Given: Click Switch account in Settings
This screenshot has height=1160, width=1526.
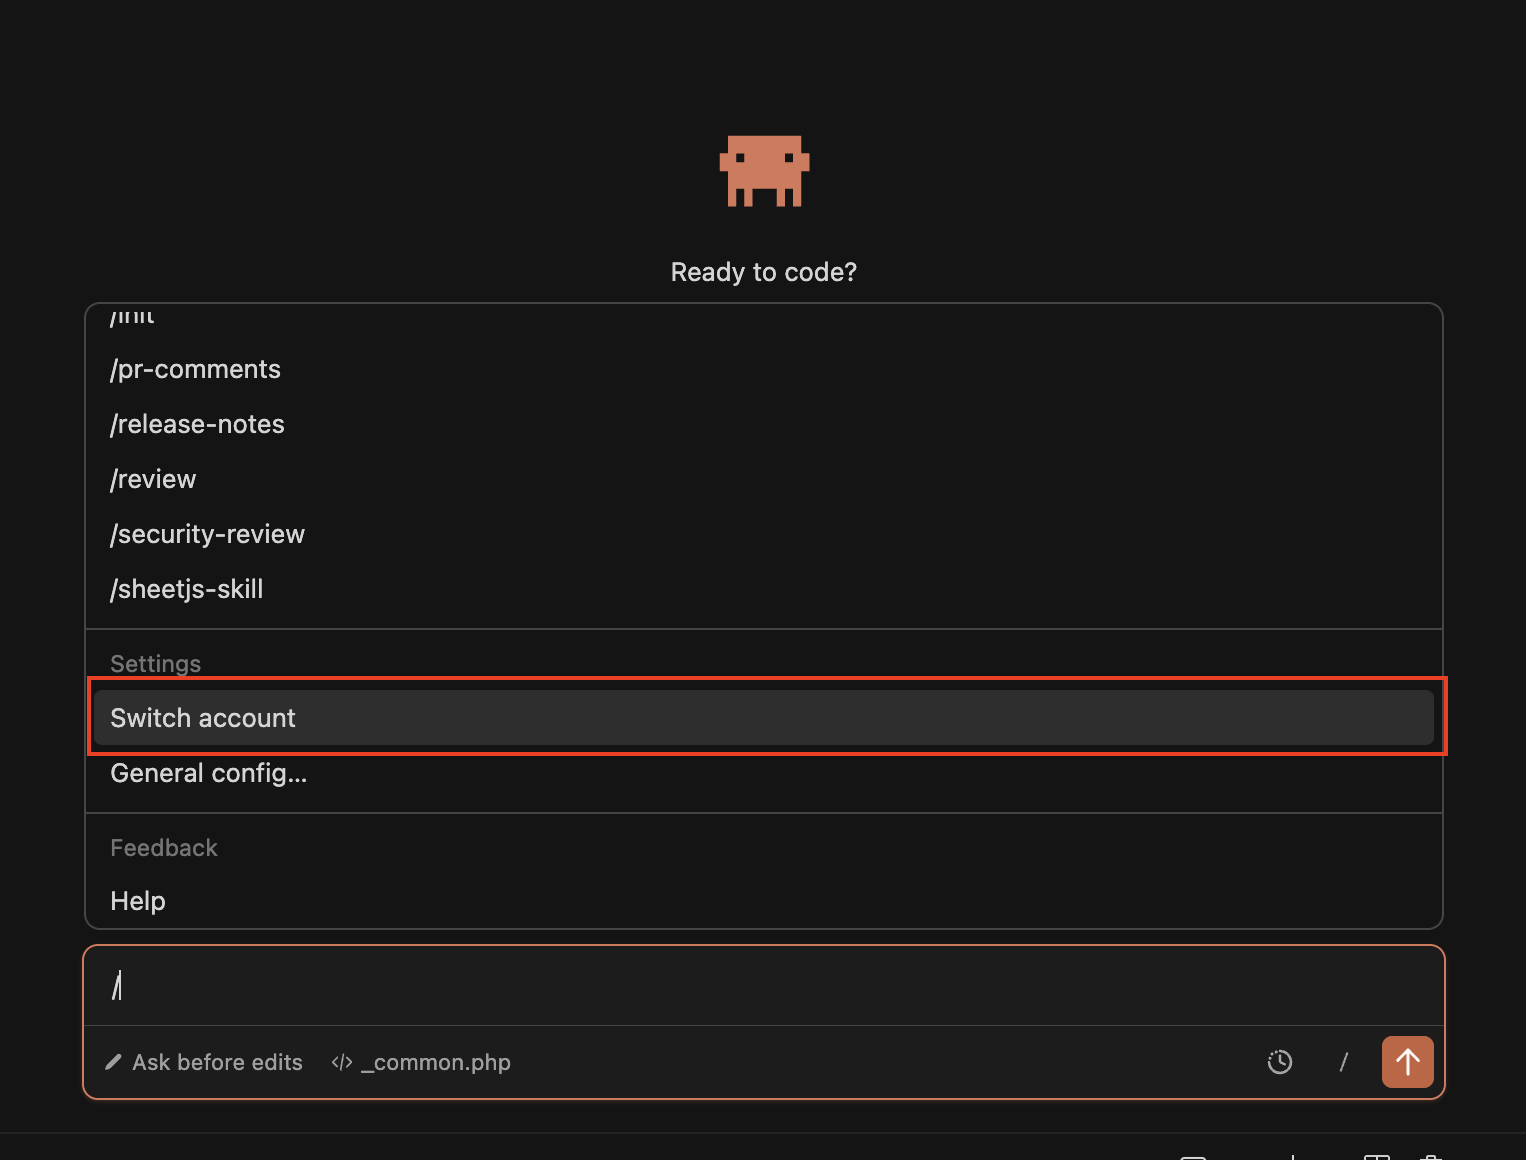Looking at the screenshot, I should click(x=764, y=718).
